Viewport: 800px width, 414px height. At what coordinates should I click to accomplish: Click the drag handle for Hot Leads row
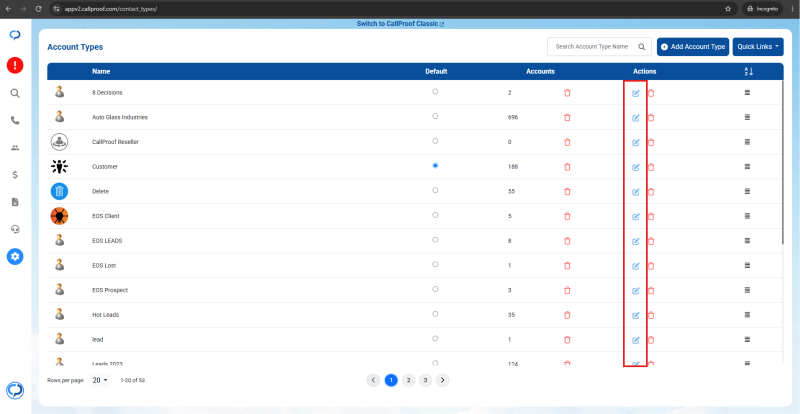(747, 315)
